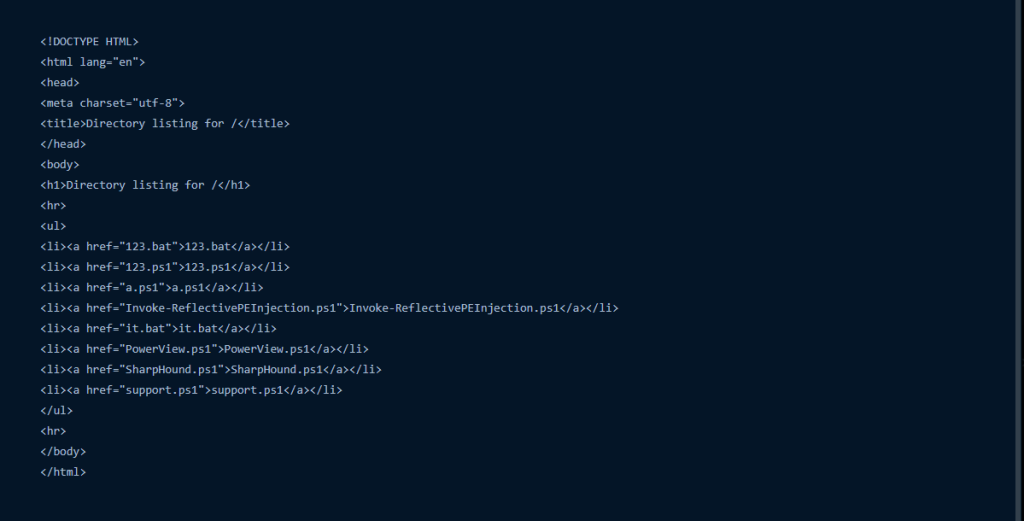Viewport: 1024px width, 521px height.
Task: Click the vertical scrollbar at right edge
Action: (1020, 260)
